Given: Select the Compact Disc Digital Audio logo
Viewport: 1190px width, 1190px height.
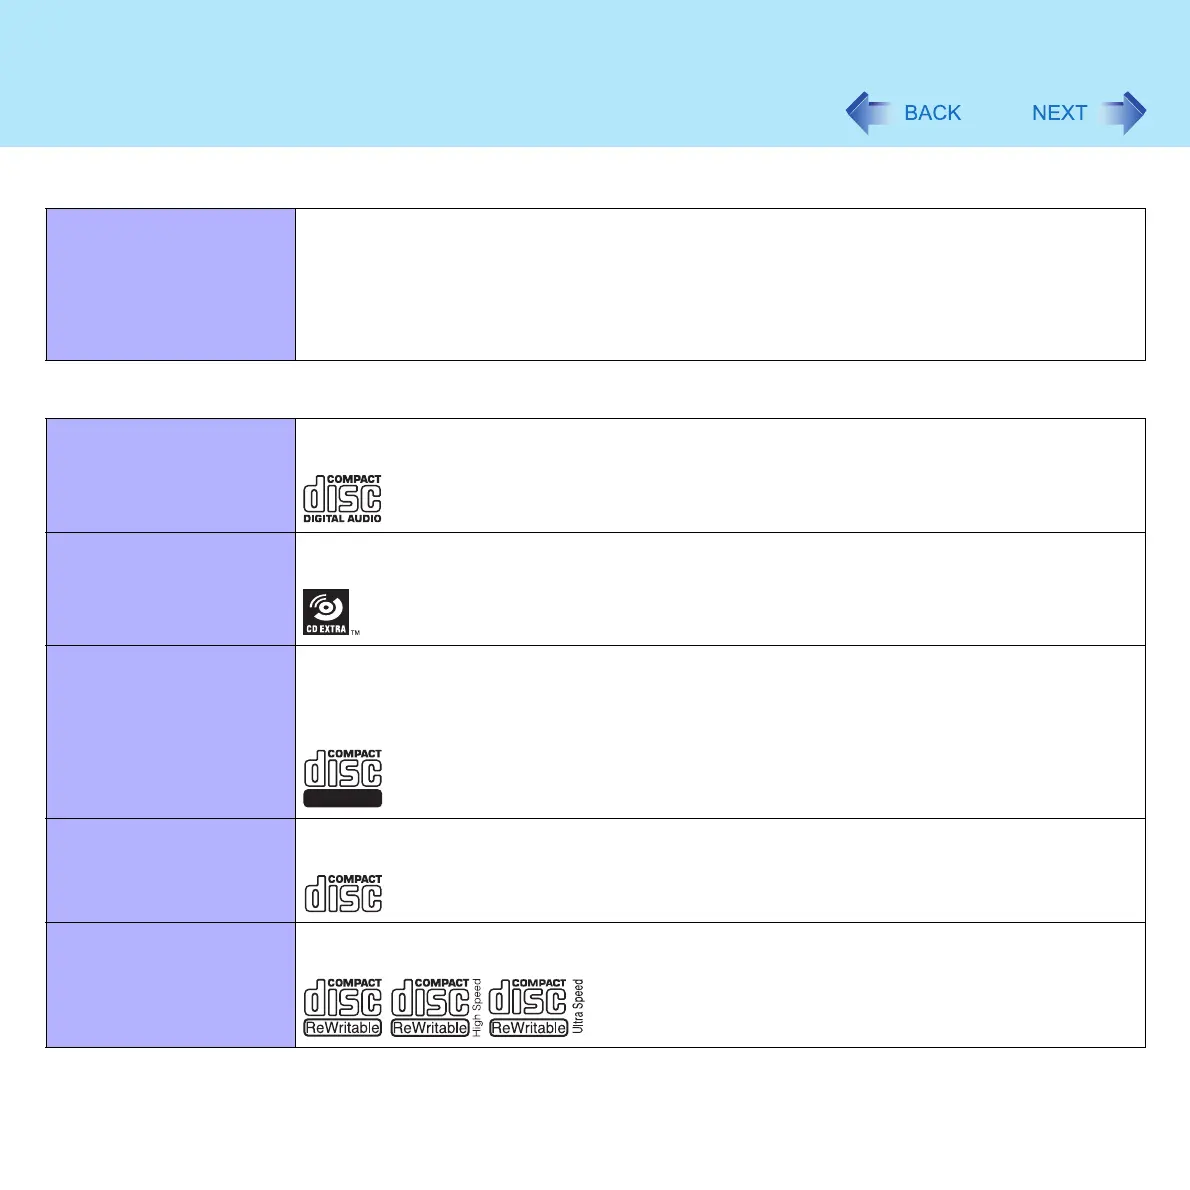Looking at the screenshot, I should (x=342, y=499).
